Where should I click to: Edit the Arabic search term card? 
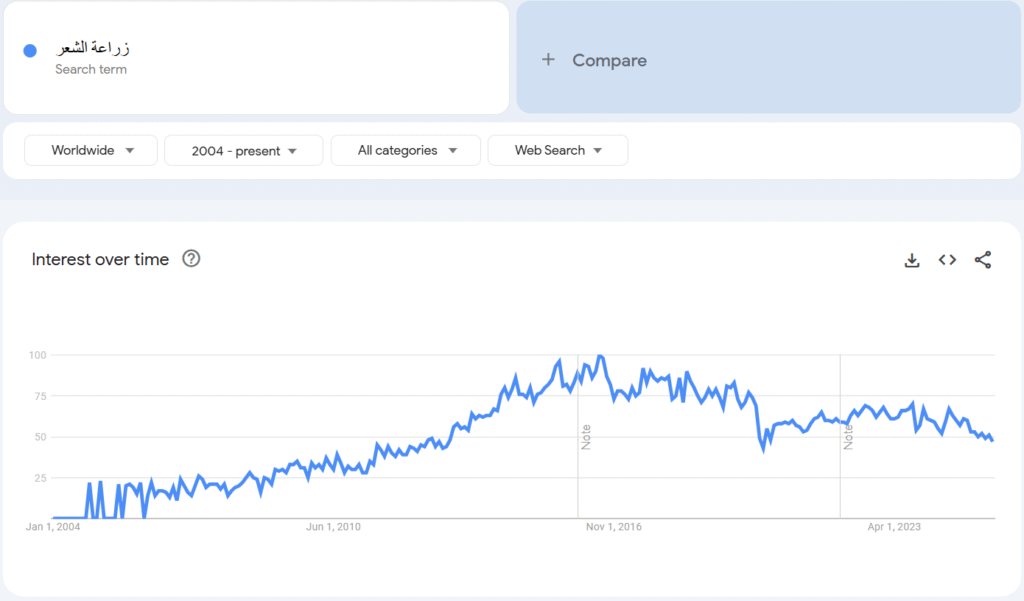click(256, 57)
